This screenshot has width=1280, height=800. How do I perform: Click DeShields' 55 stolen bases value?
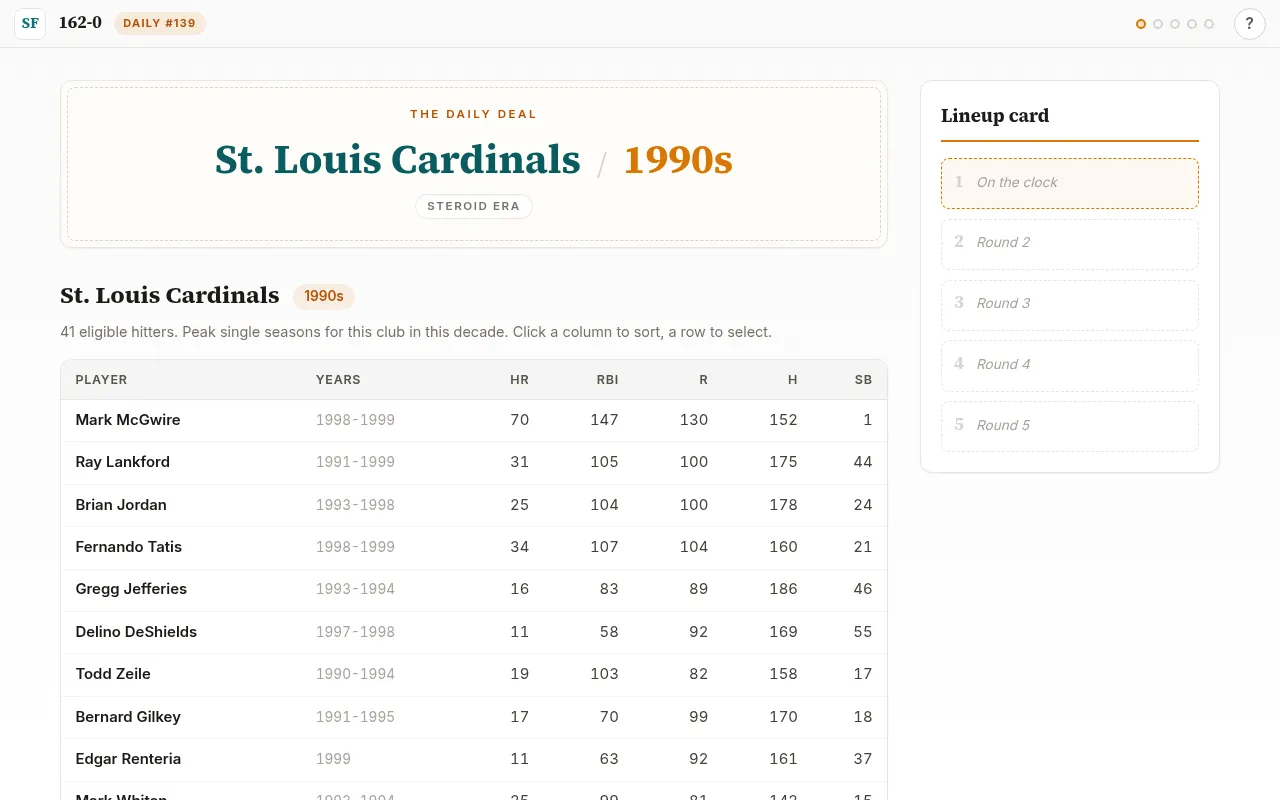(863, 632)
